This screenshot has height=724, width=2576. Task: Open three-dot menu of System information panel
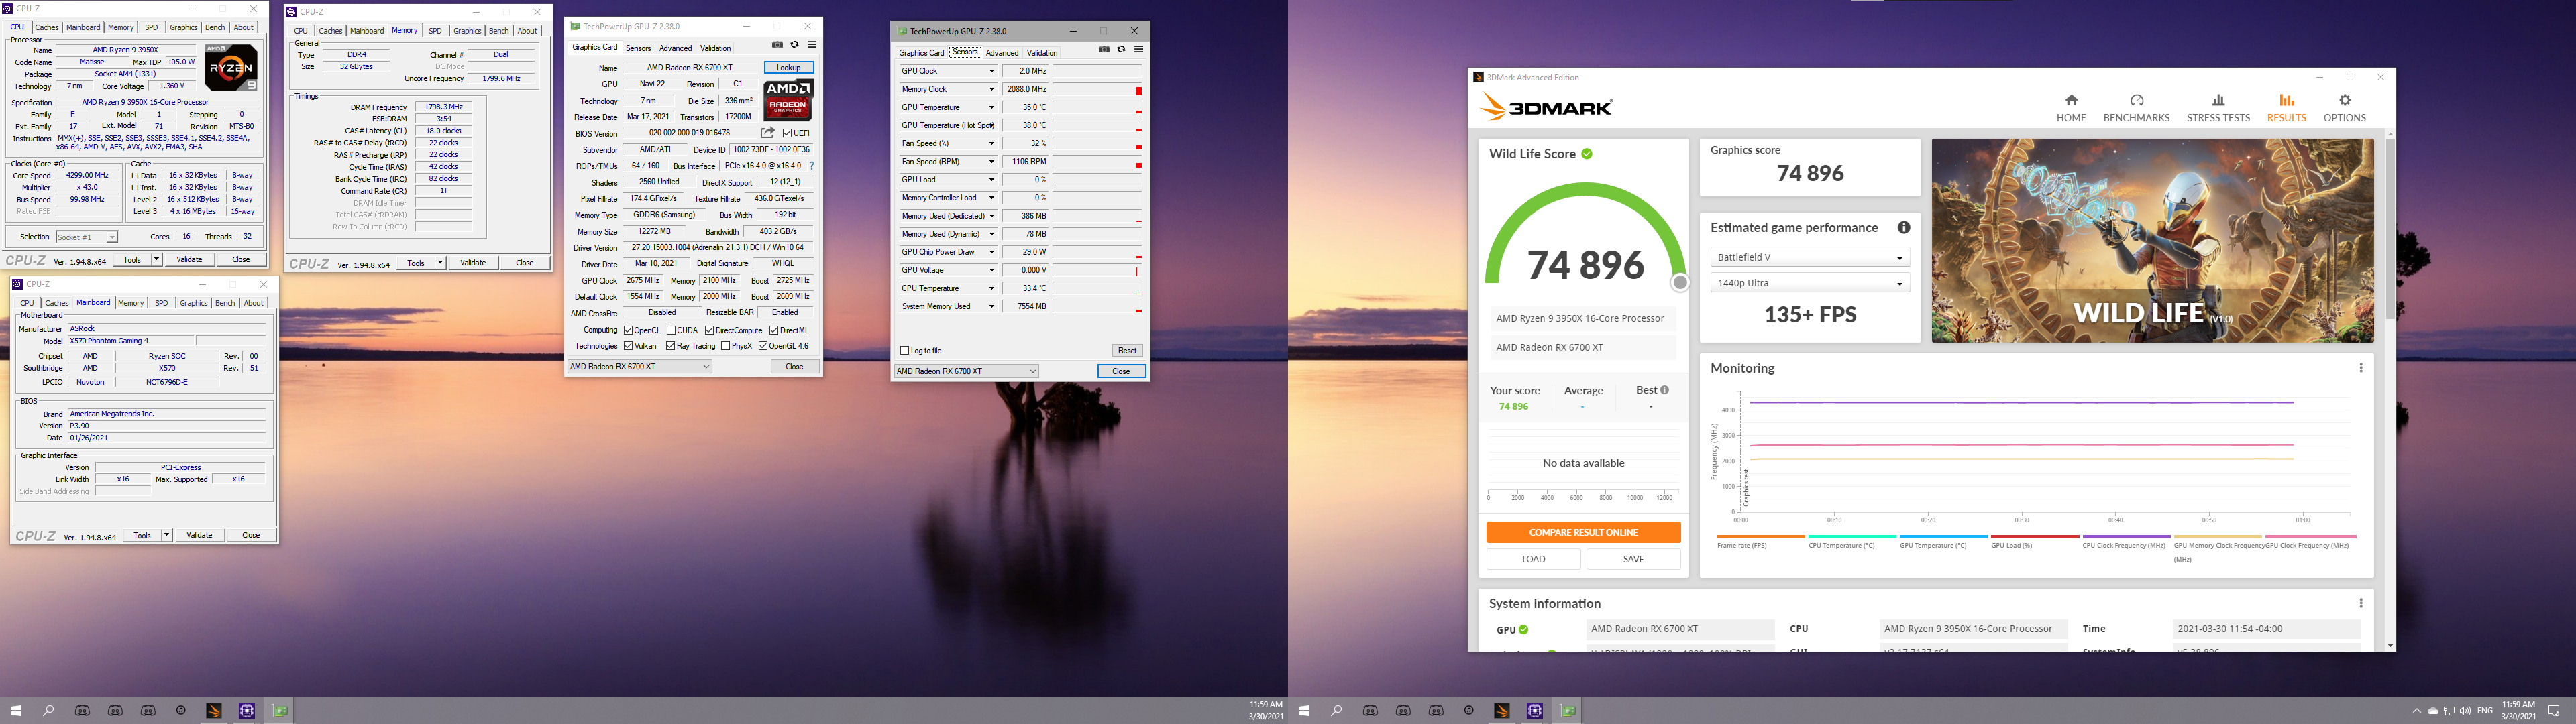[x=2361, y=603]
